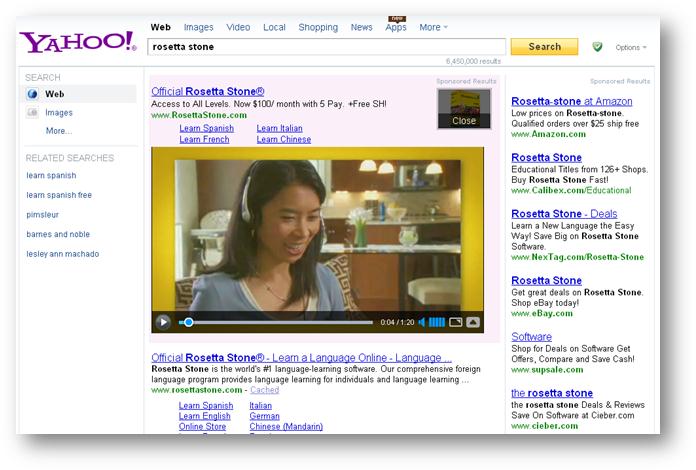Open the Learn Spanish link in the ad
Screen dimensions: 696x470
pyautogui.click(x=206, y=128)
